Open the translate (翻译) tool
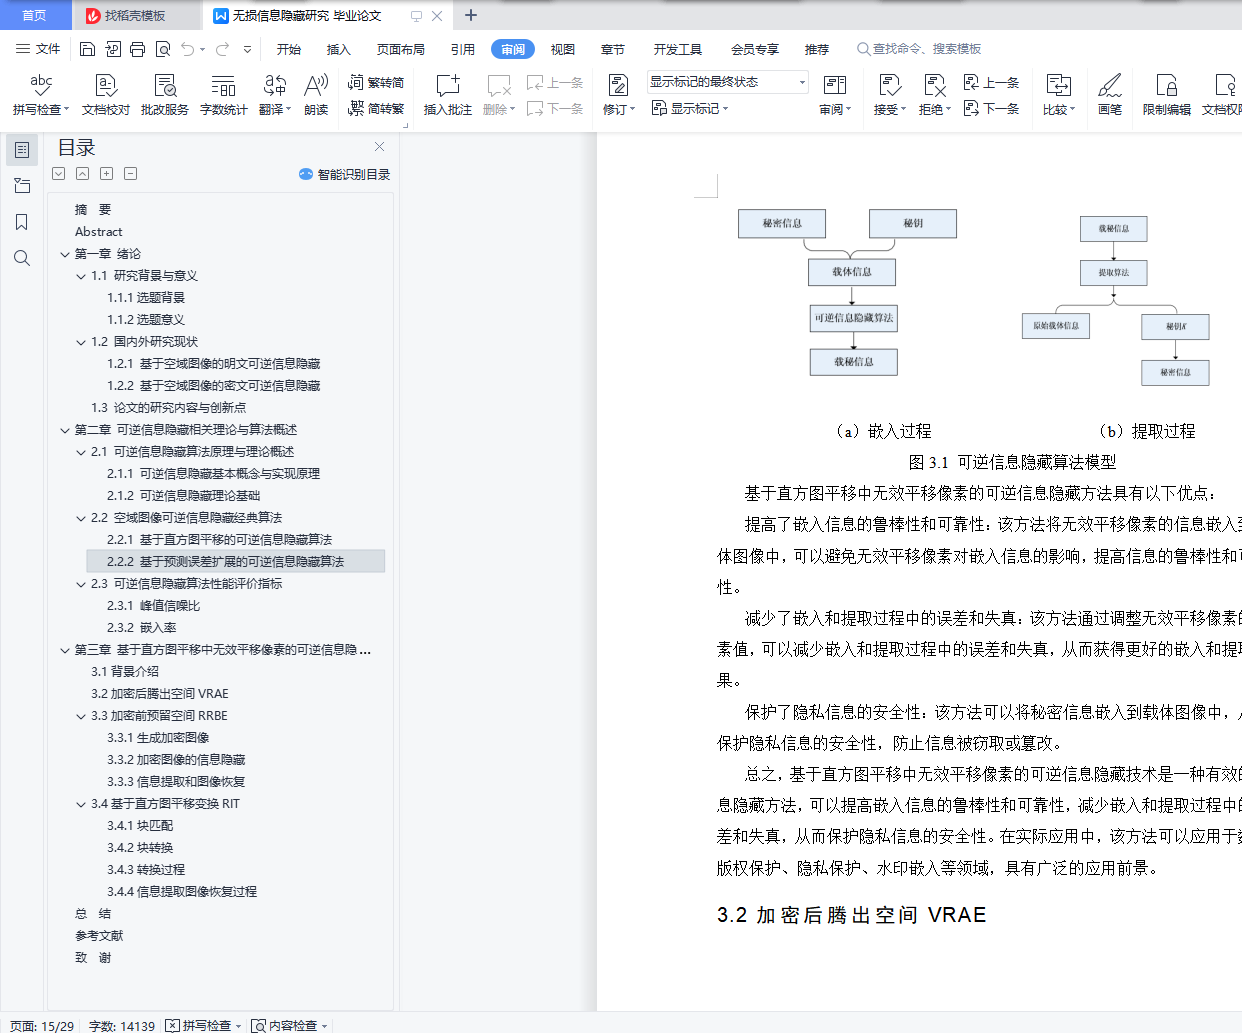The image size is (1242, 1033). (x=275, y=94)
